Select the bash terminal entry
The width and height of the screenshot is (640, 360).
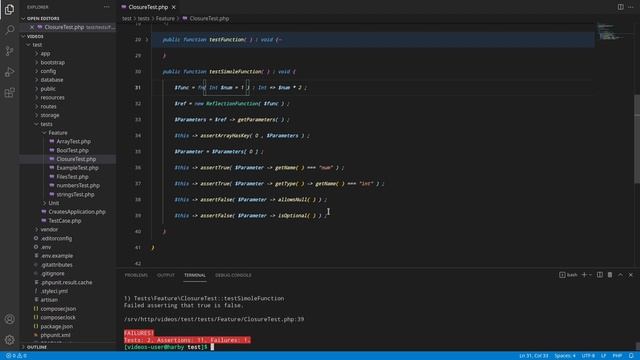568,275
